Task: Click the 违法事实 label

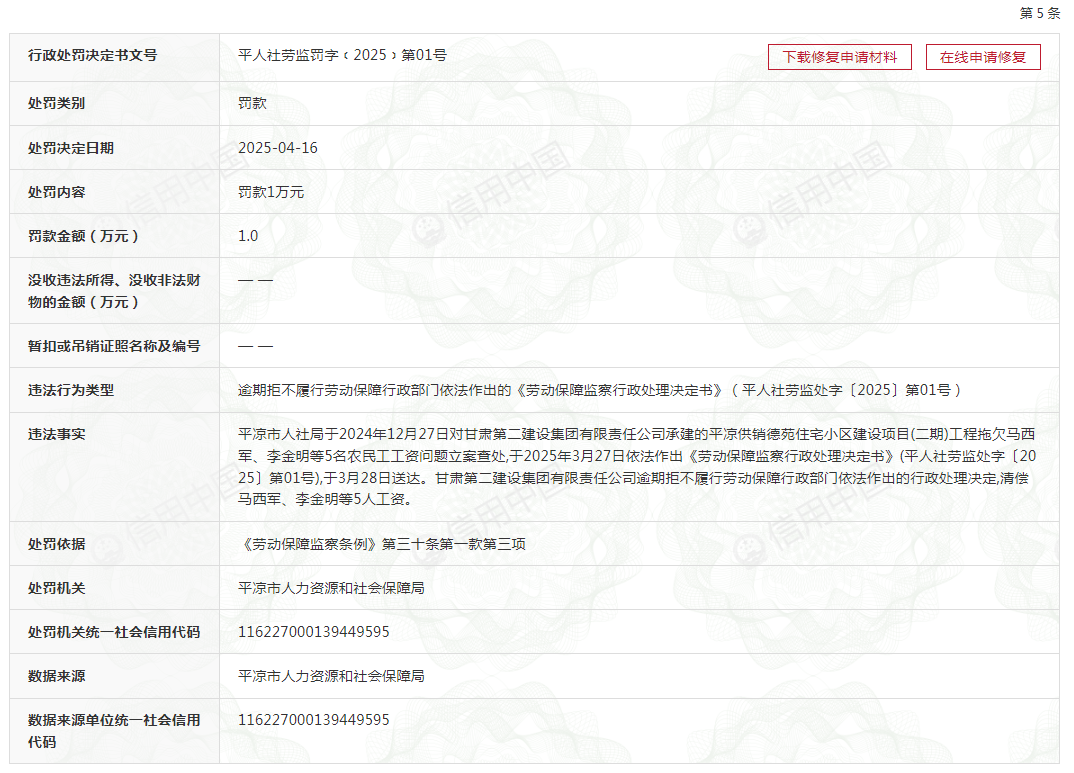Action: pos(57,434)
